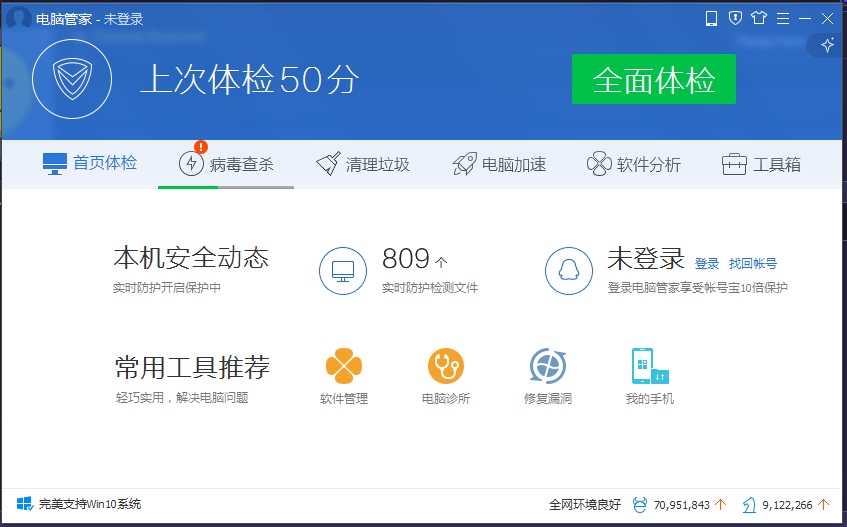Click 本机安全动态 heading
The height and width of the screenshot is (527, 847).
pos(191,258)
